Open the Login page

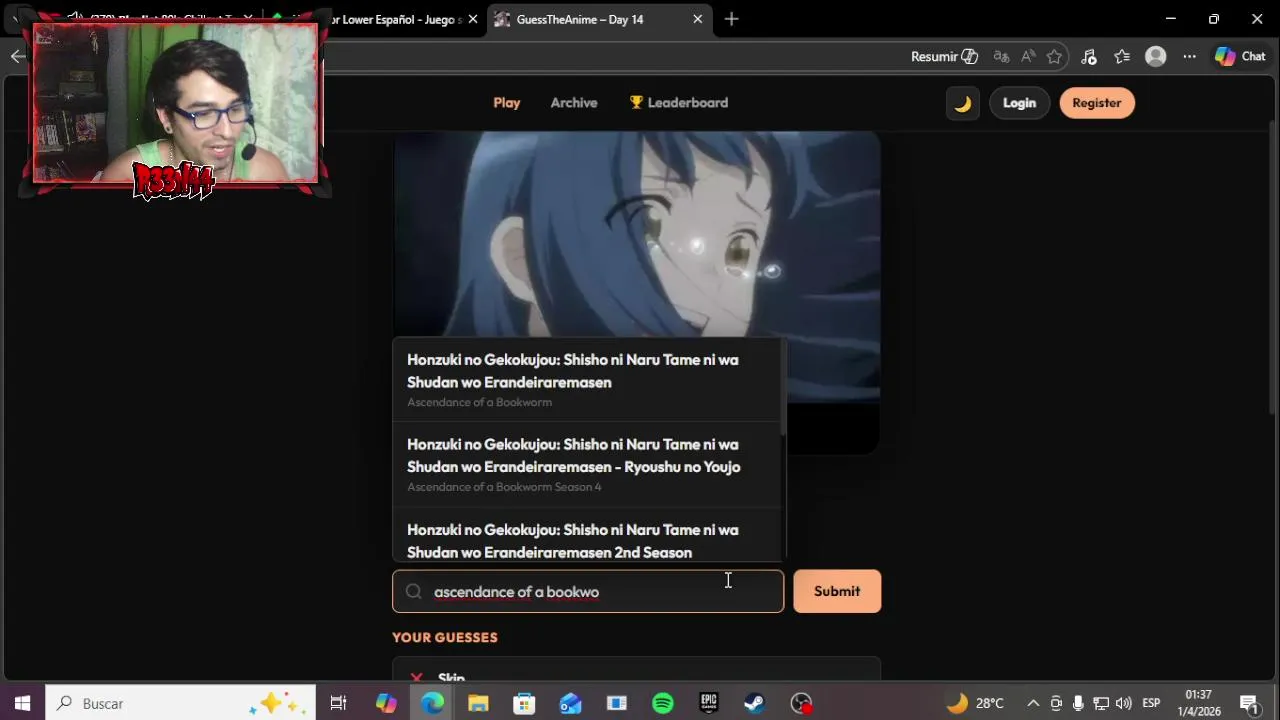[1019, 103]
